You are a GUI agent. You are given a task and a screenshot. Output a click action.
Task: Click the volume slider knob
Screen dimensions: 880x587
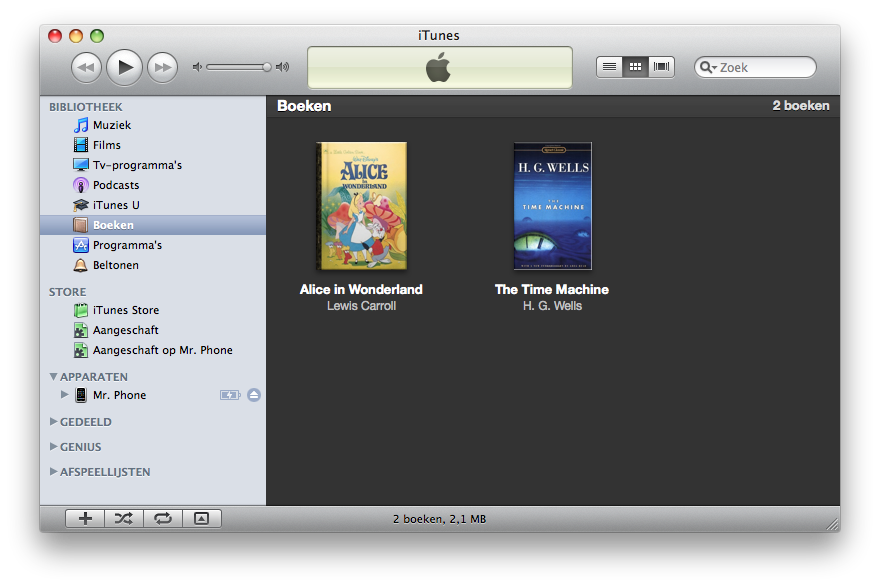[267, 67]
